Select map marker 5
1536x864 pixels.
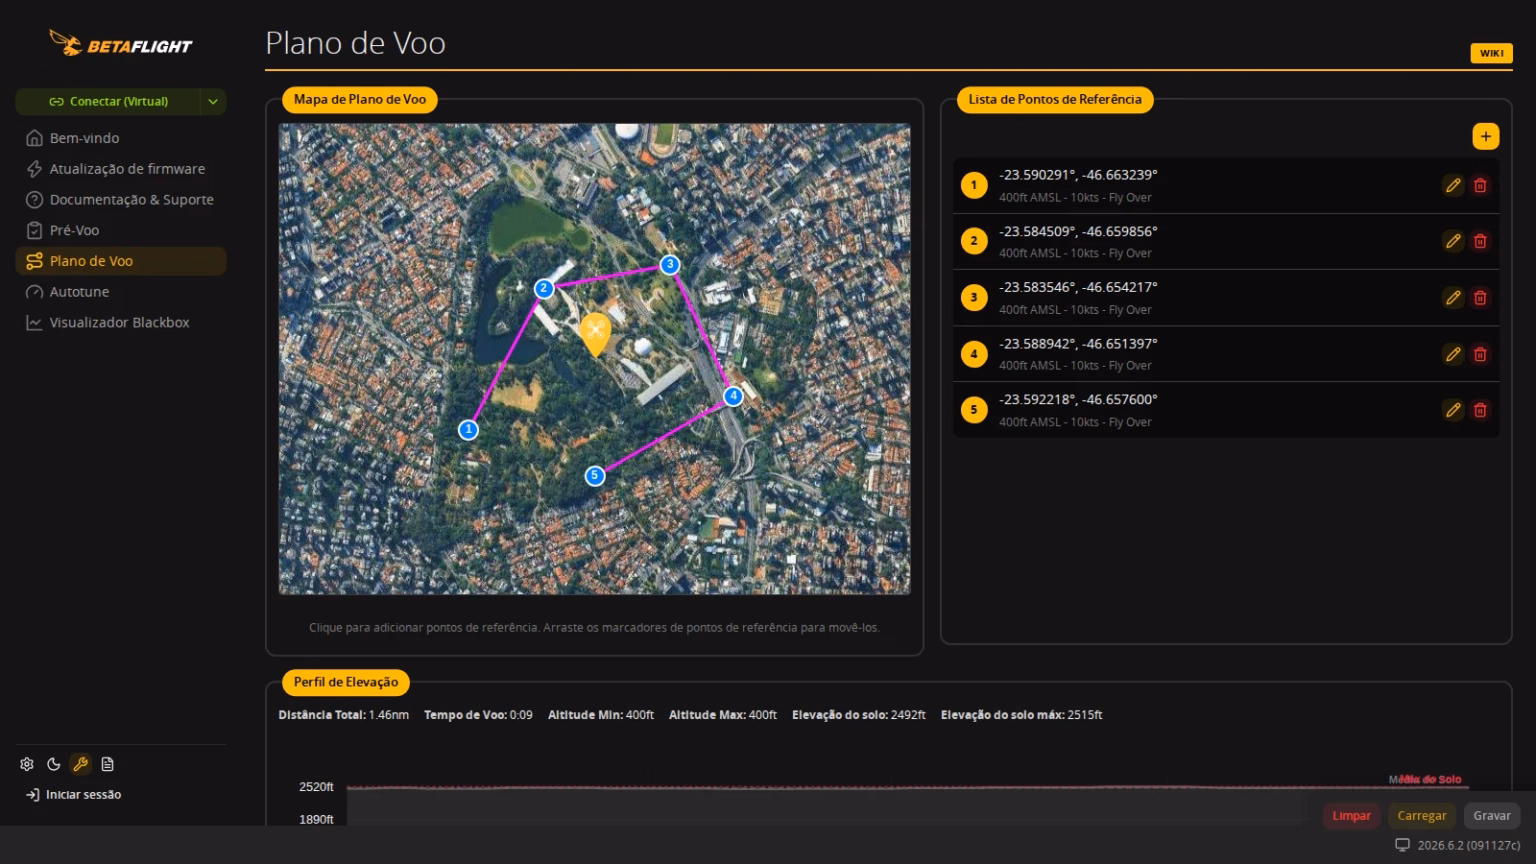click(595, 476)
